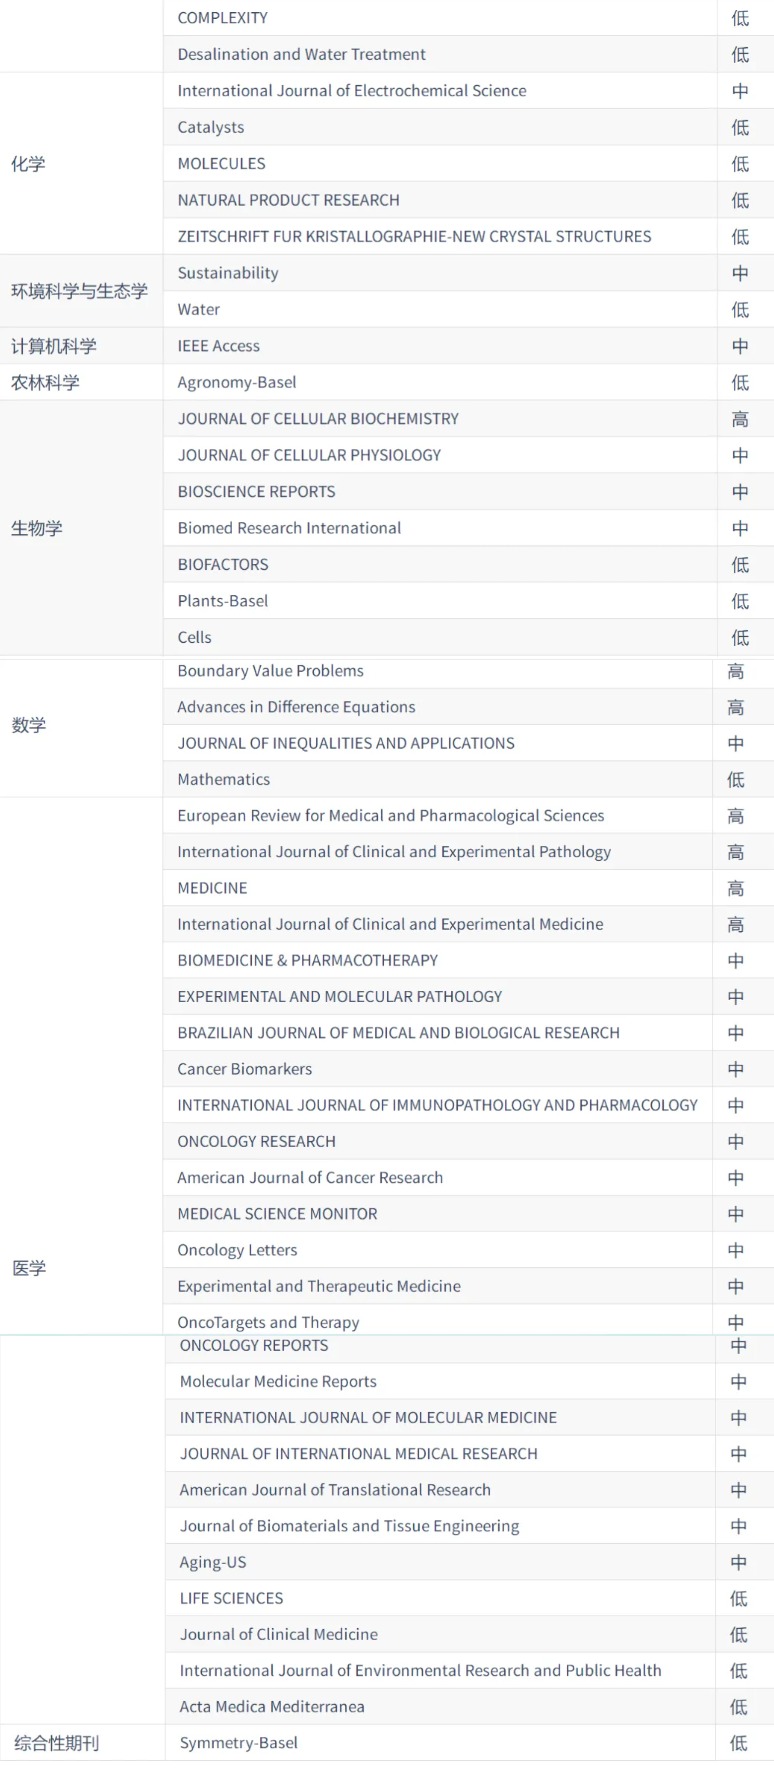774x1770 pixels.
Task: Select INTERNATIONAL JOURNAL OF MOLECULAR MEDICINE
Action: [x=368, y=1418]
